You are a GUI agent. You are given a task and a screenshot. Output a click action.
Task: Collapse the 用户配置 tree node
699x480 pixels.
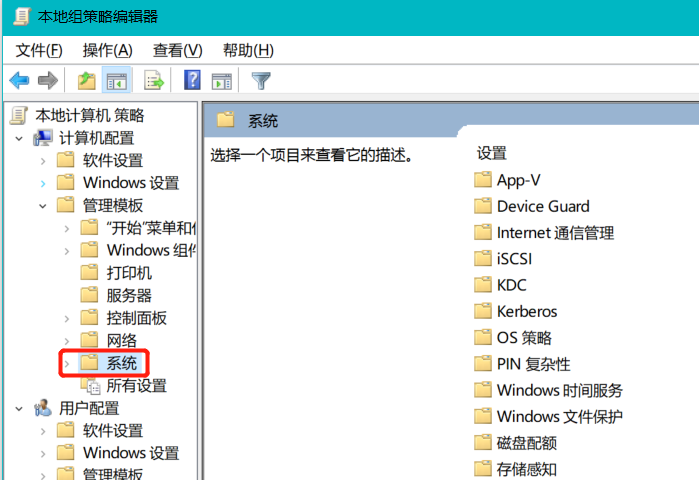point(19,408)
